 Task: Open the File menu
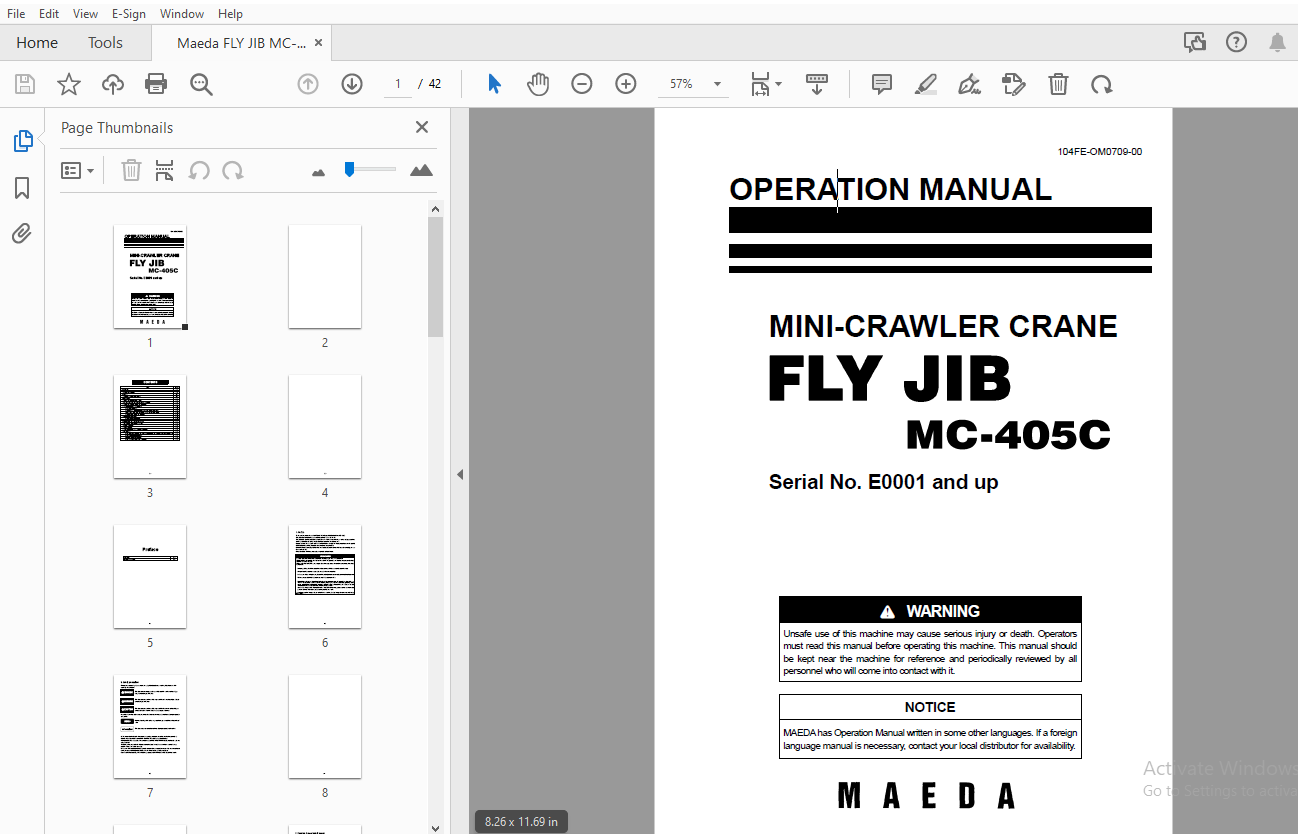click(16, 14)
